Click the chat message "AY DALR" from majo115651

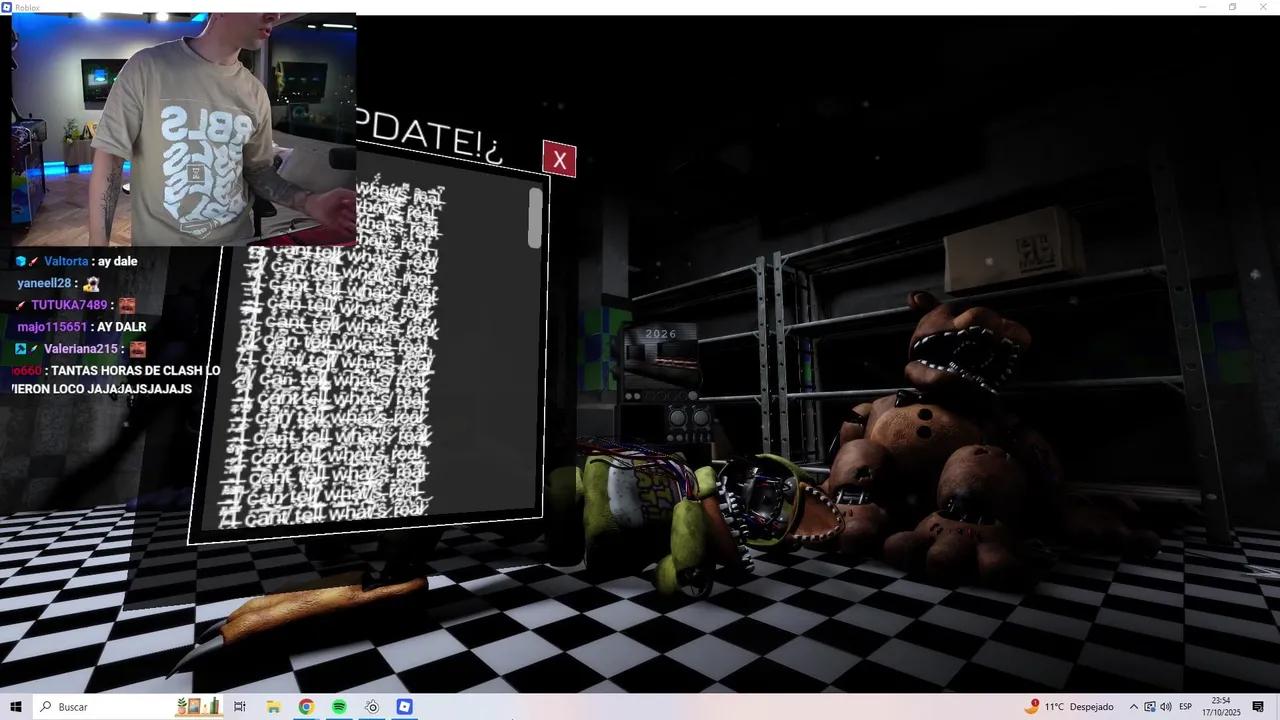[x=122, y=327]
